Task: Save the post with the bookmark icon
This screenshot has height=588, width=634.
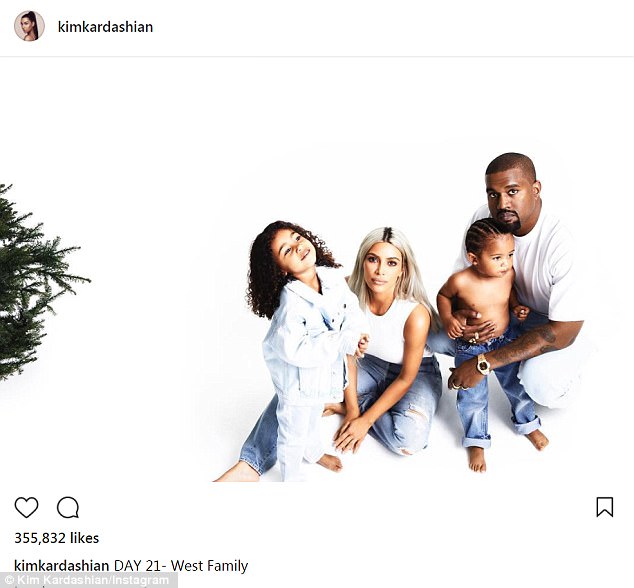Action: click(605, 507)
